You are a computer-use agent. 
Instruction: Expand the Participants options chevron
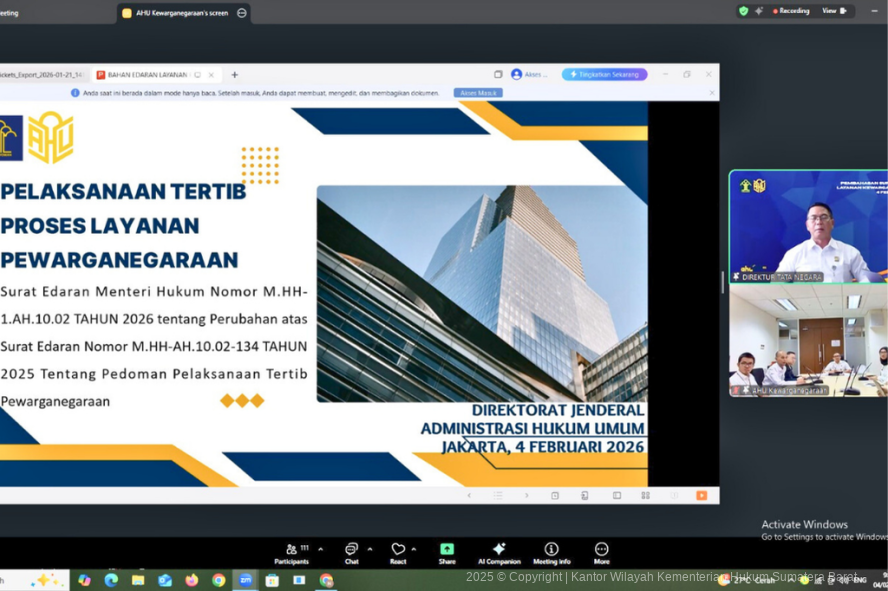pos(320,549)
